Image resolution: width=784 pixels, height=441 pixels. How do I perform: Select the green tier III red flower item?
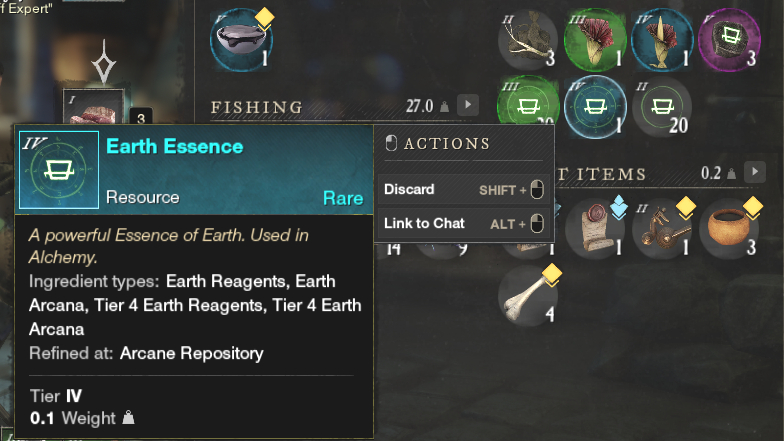point(595,40)
